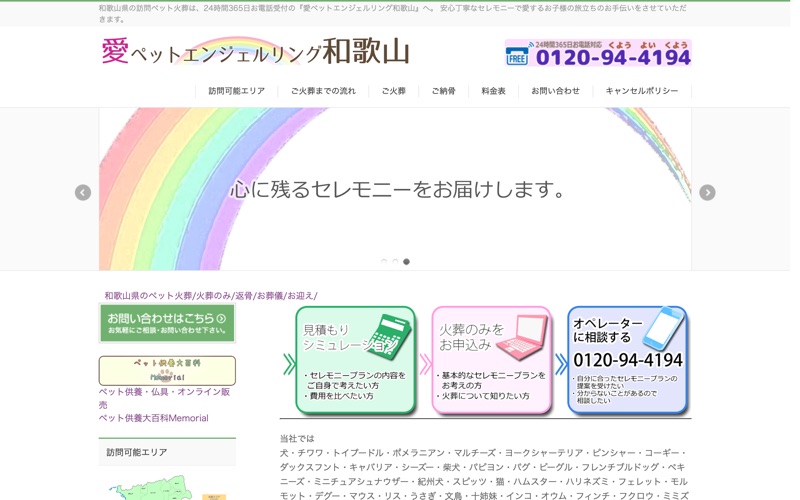
Task: Open the お問い合わせ menu item
Action: click(555, 91)
